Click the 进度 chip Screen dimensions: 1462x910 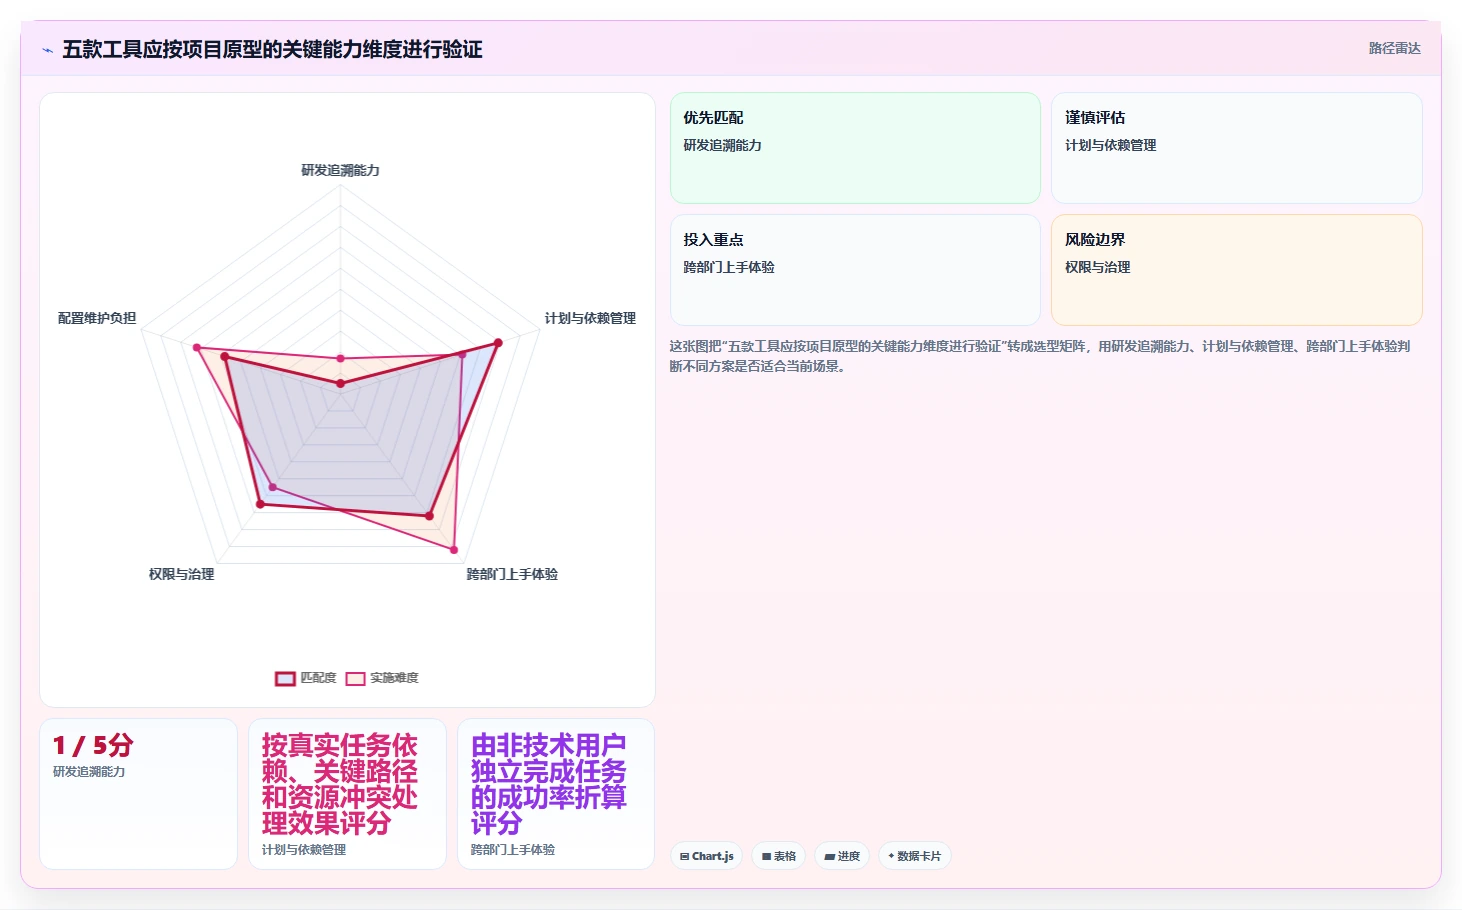tap(842, 856)
